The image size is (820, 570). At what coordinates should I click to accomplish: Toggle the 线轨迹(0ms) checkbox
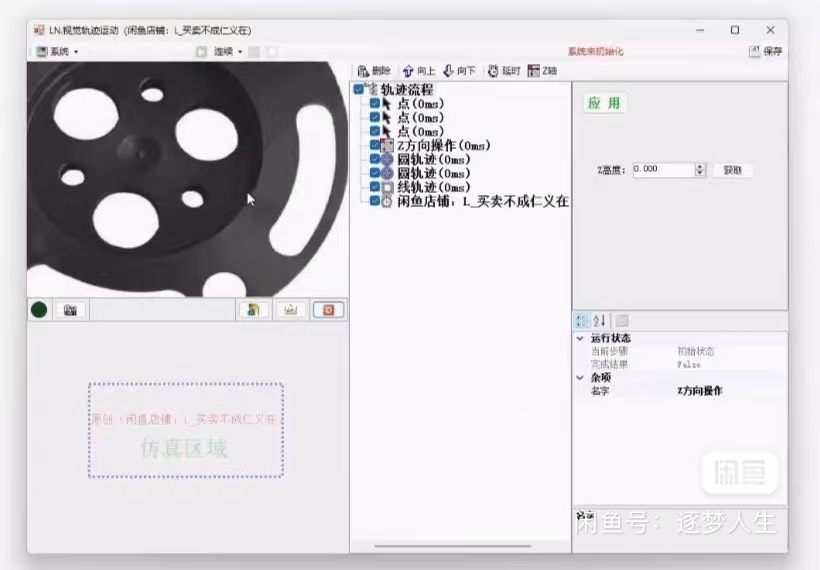point(375,187)
